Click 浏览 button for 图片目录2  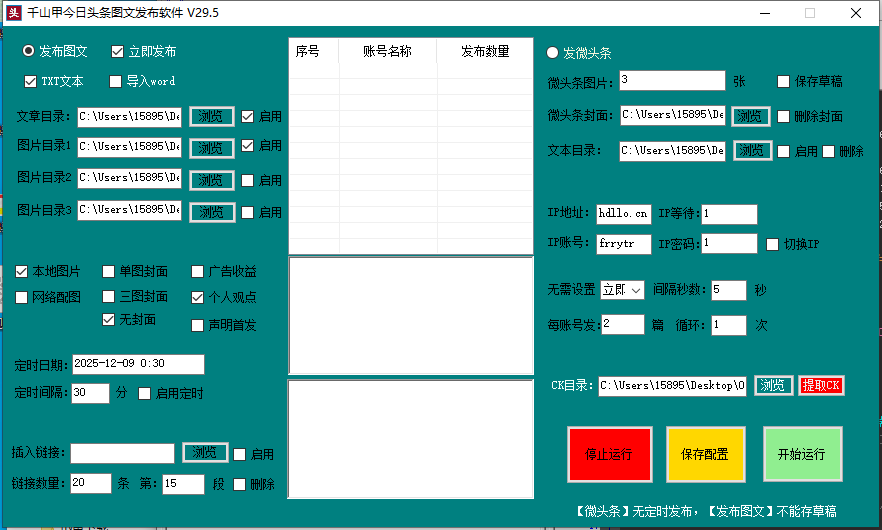click(x=212, y=180)
